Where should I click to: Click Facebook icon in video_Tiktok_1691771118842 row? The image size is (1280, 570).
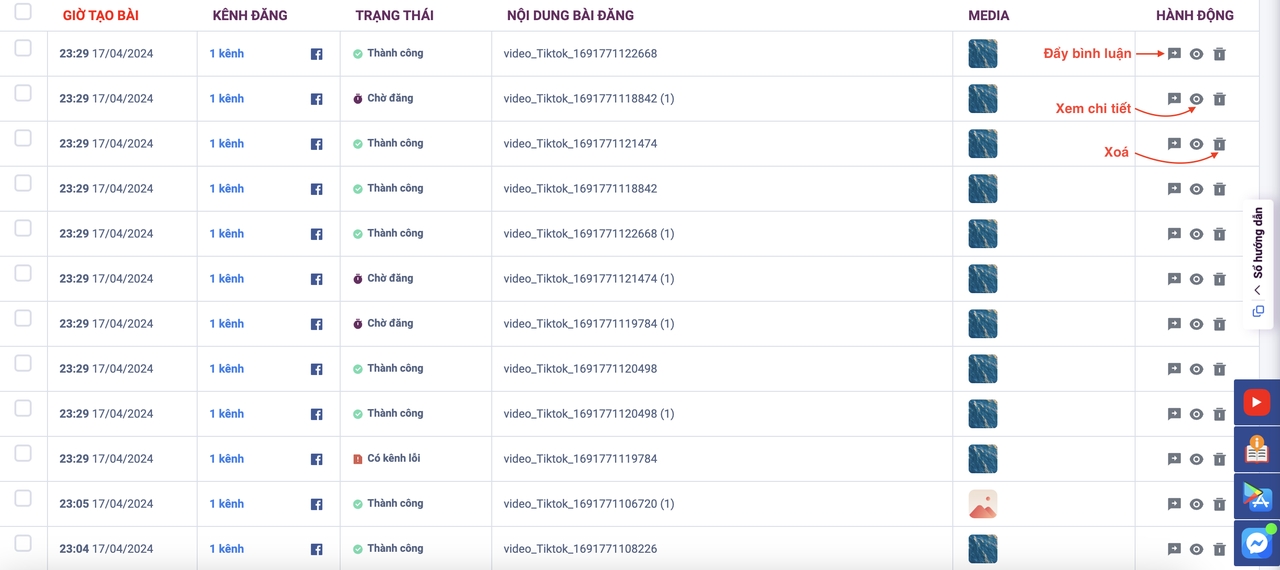point(316,189)
